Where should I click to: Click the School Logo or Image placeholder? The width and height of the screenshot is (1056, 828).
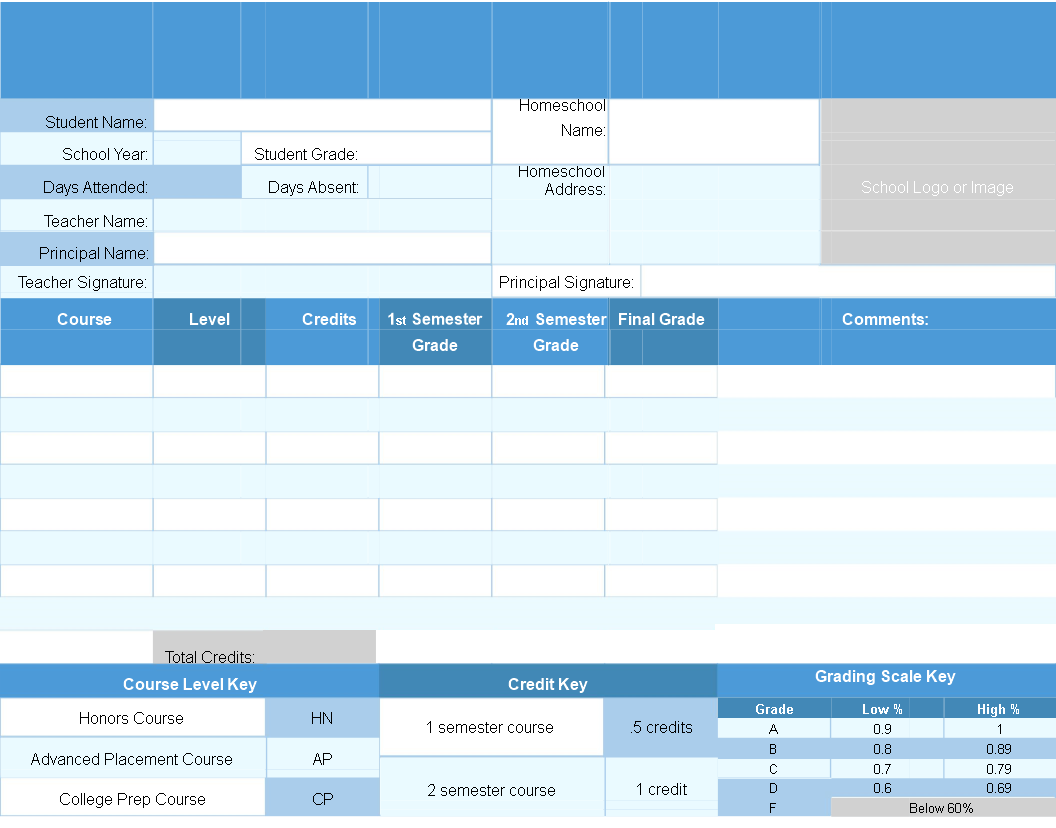pyautogui.click(x=937, y=181)
